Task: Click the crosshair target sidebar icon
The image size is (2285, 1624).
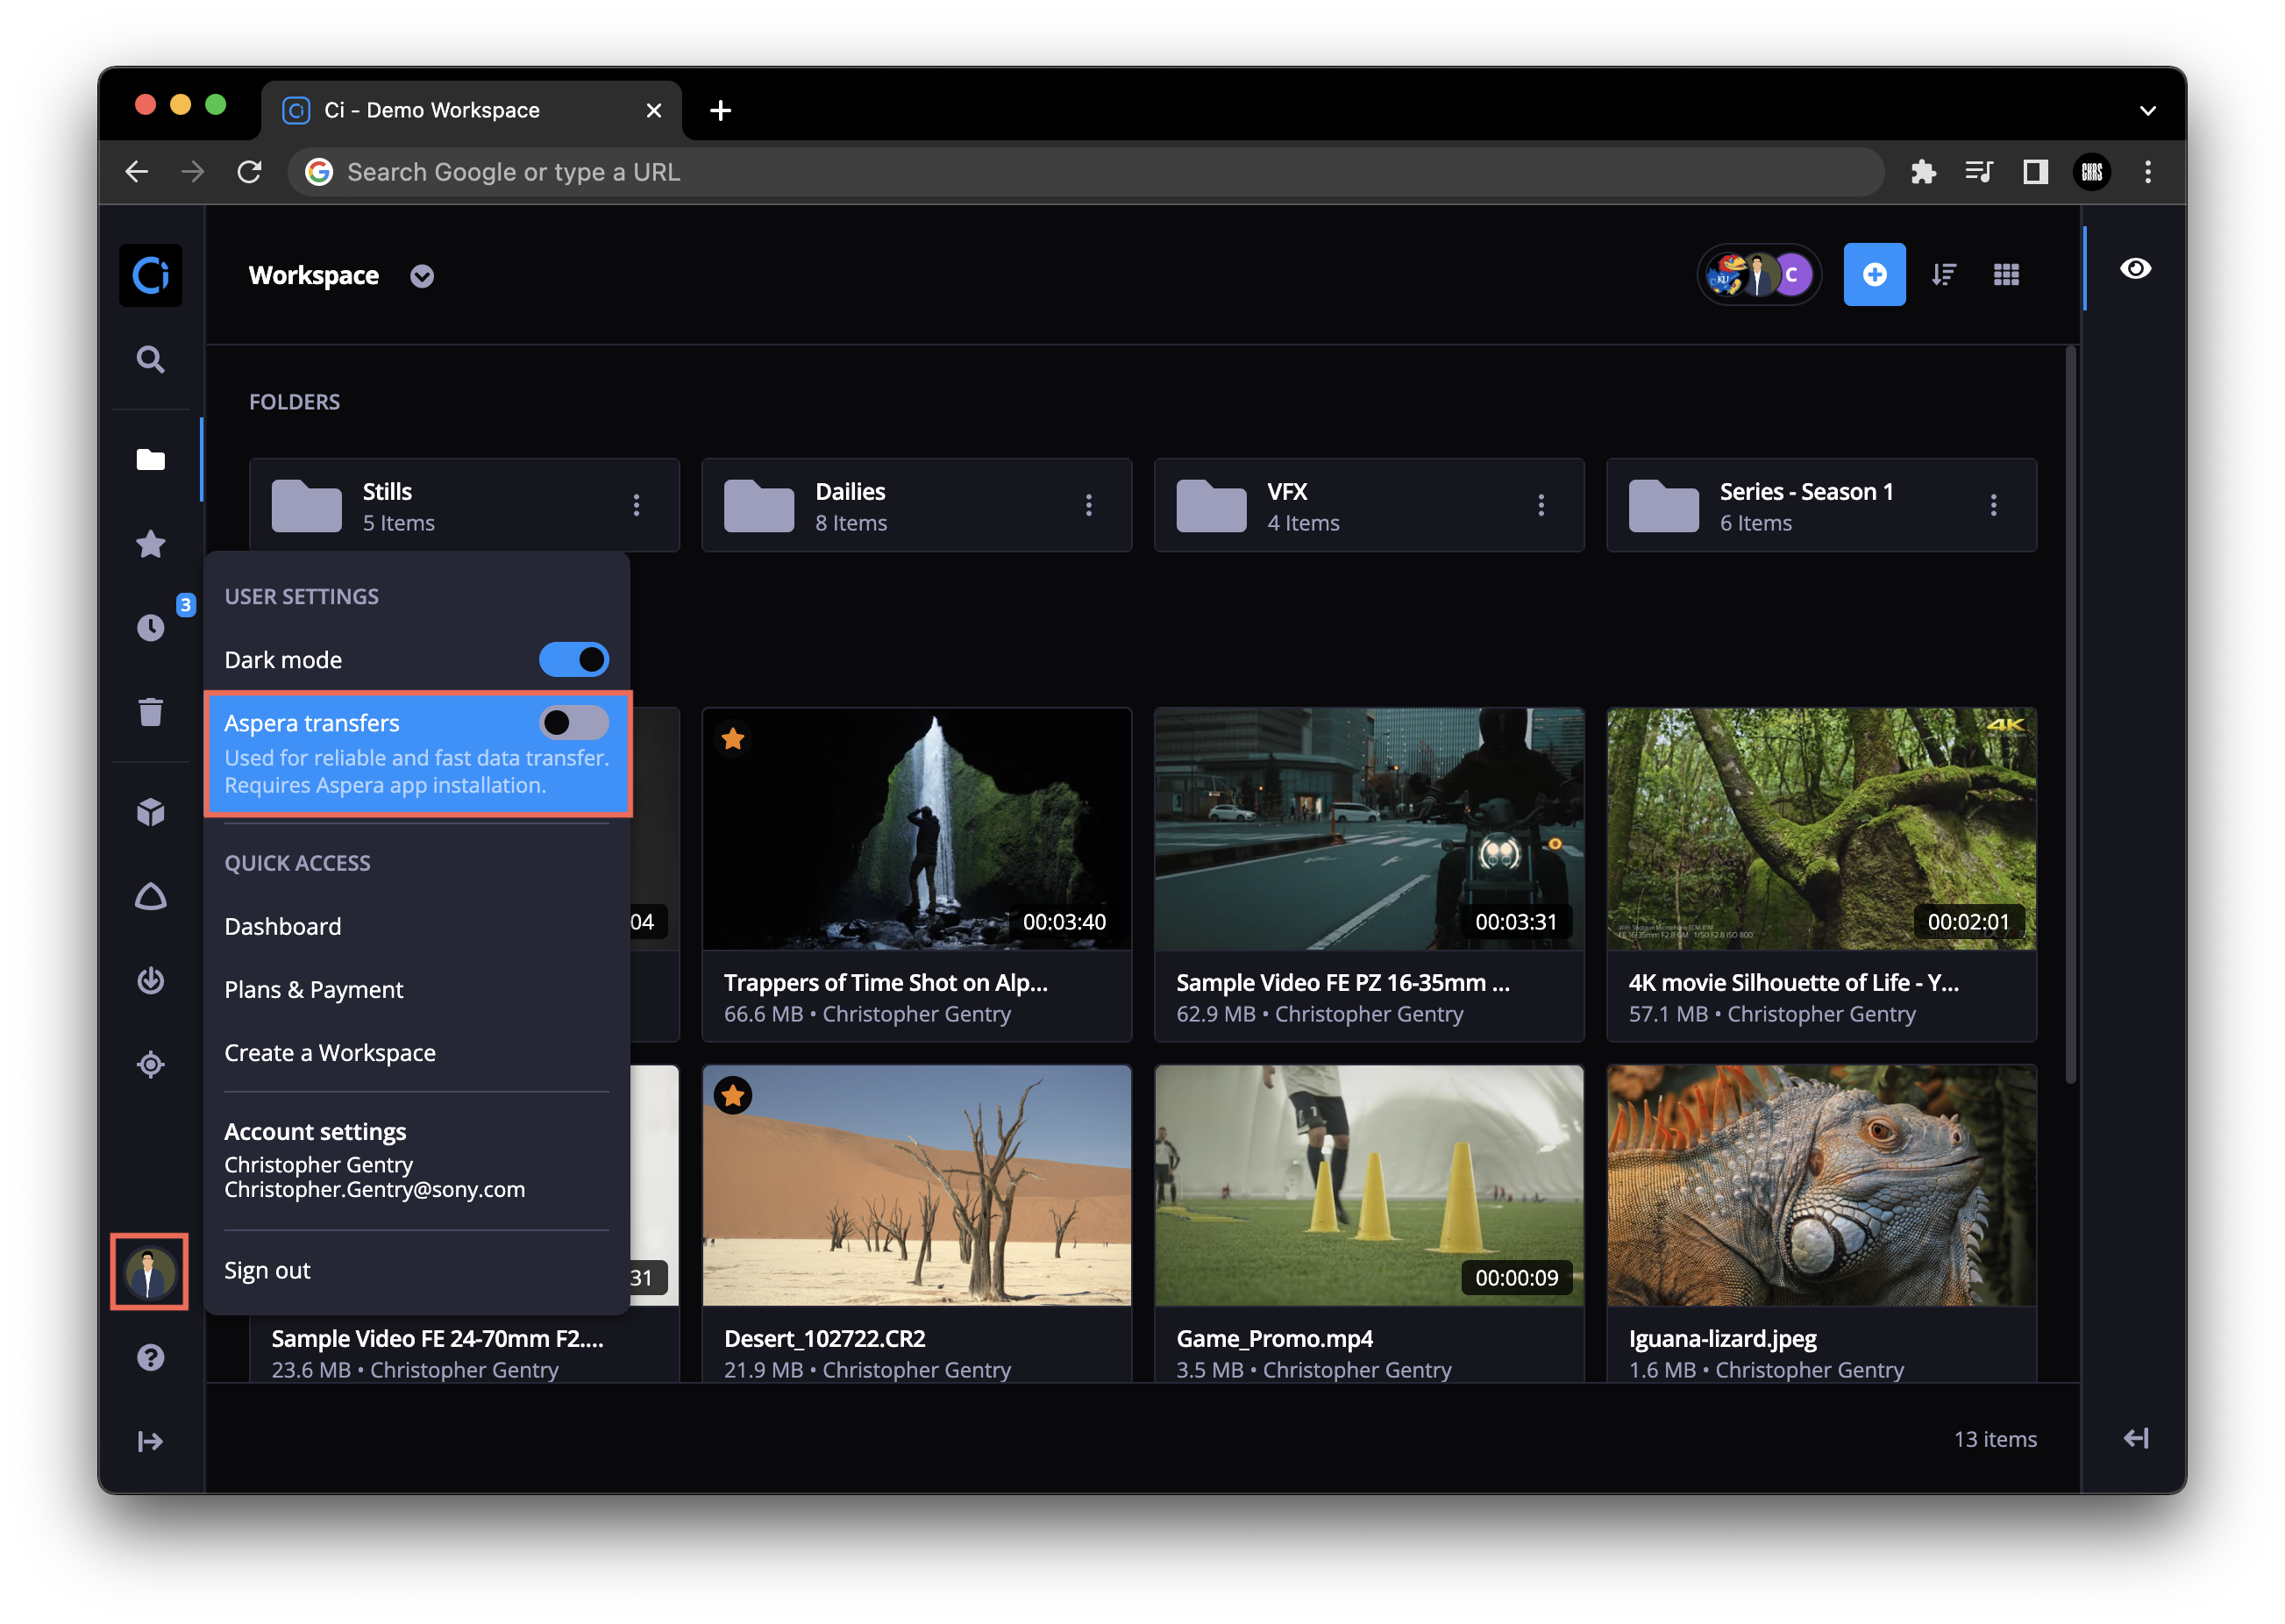Action: click(x=151, y=1064)
